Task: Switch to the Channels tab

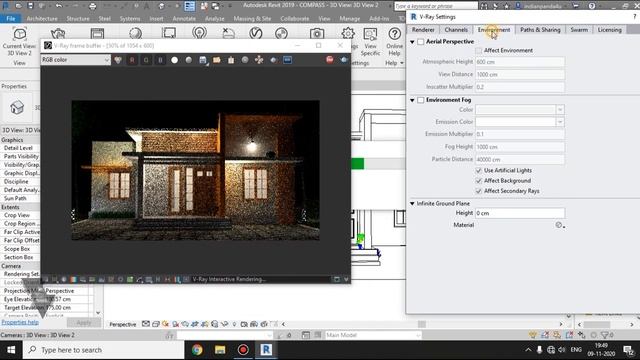Action: pyautogui.click(x=456, y=30)
